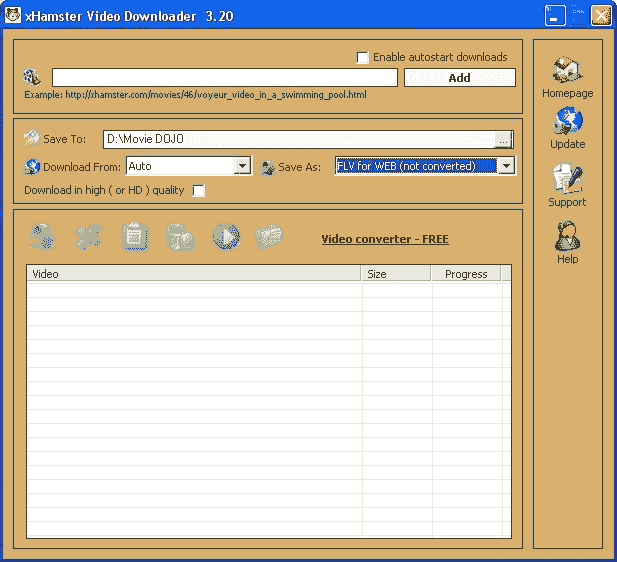Tick the high or HD quality checkbox
Image resolution: width=617 pixels, height=562 pixels.
pyautogui.click(x=199, y=190)
